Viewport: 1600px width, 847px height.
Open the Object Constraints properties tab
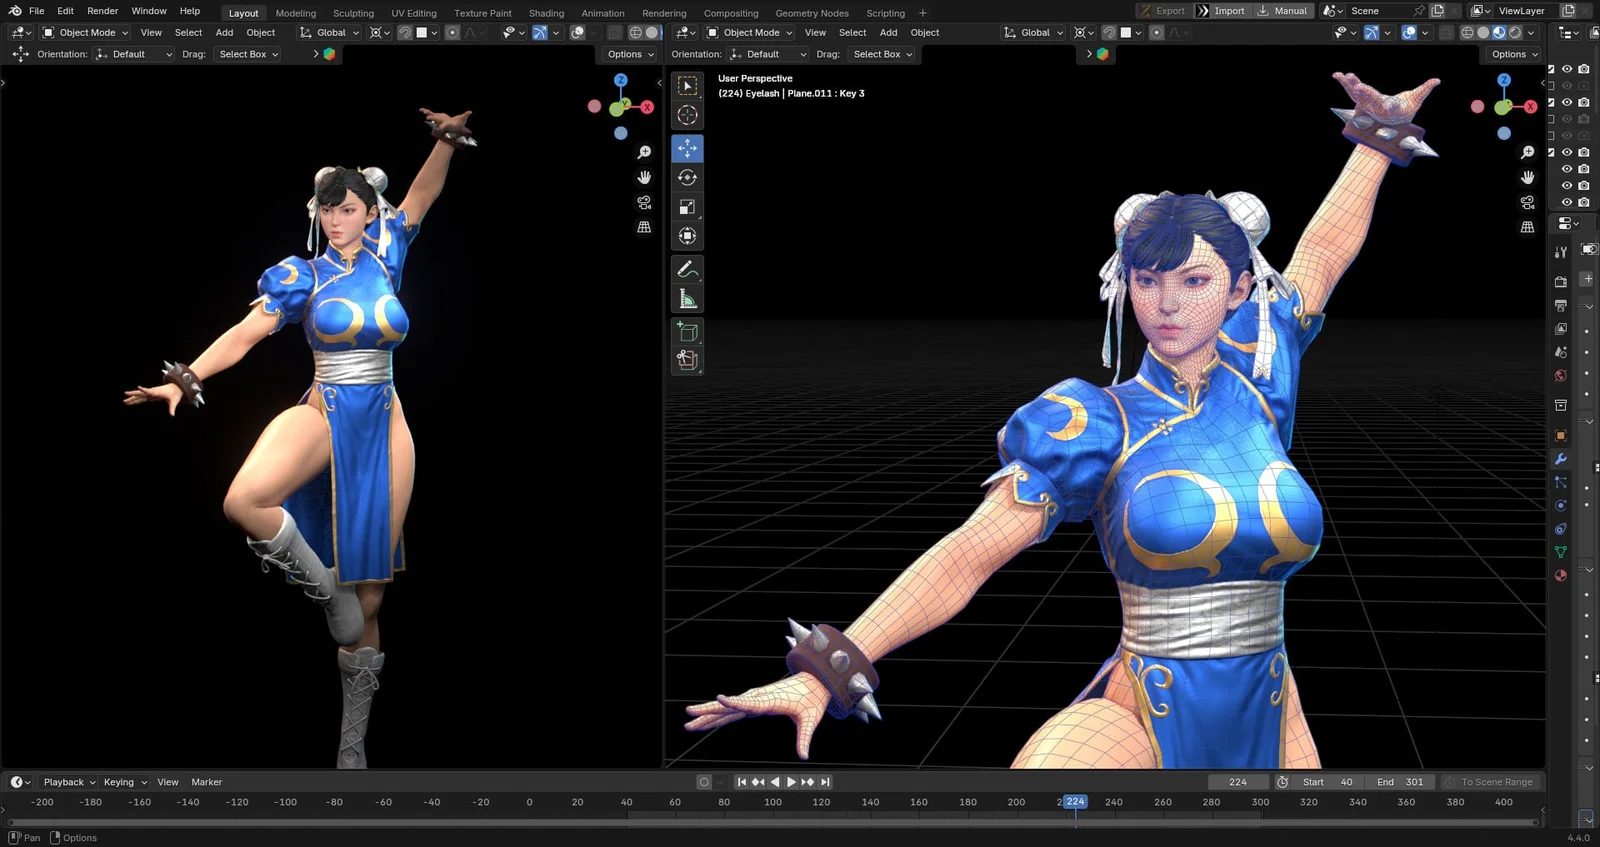click(x=1560, y=529)
